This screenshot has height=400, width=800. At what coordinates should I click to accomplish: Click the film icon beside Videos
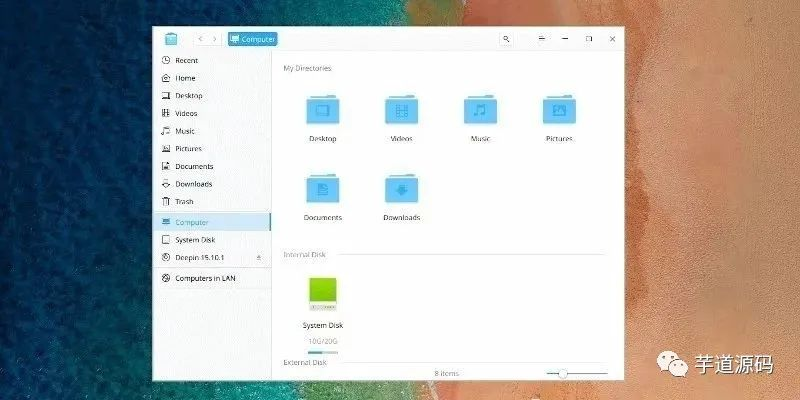(165, 113)
